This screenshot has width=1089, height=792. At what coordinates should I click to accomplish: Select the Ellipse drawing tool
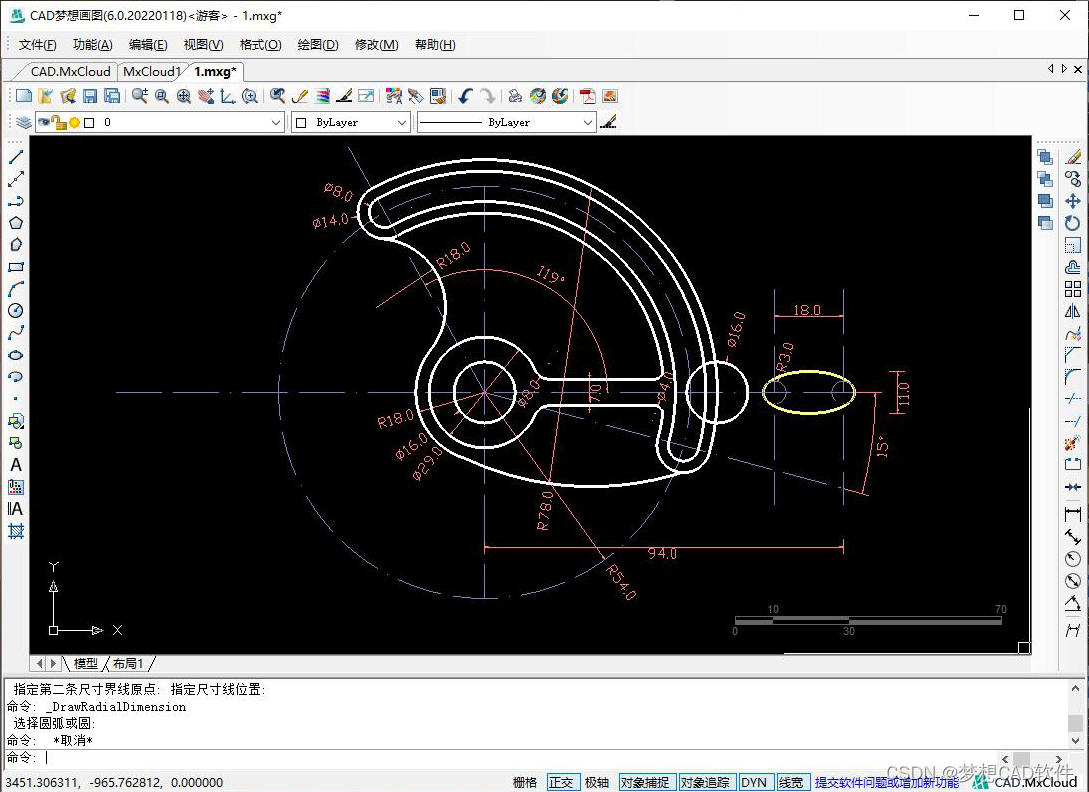[x=15, y=355]
